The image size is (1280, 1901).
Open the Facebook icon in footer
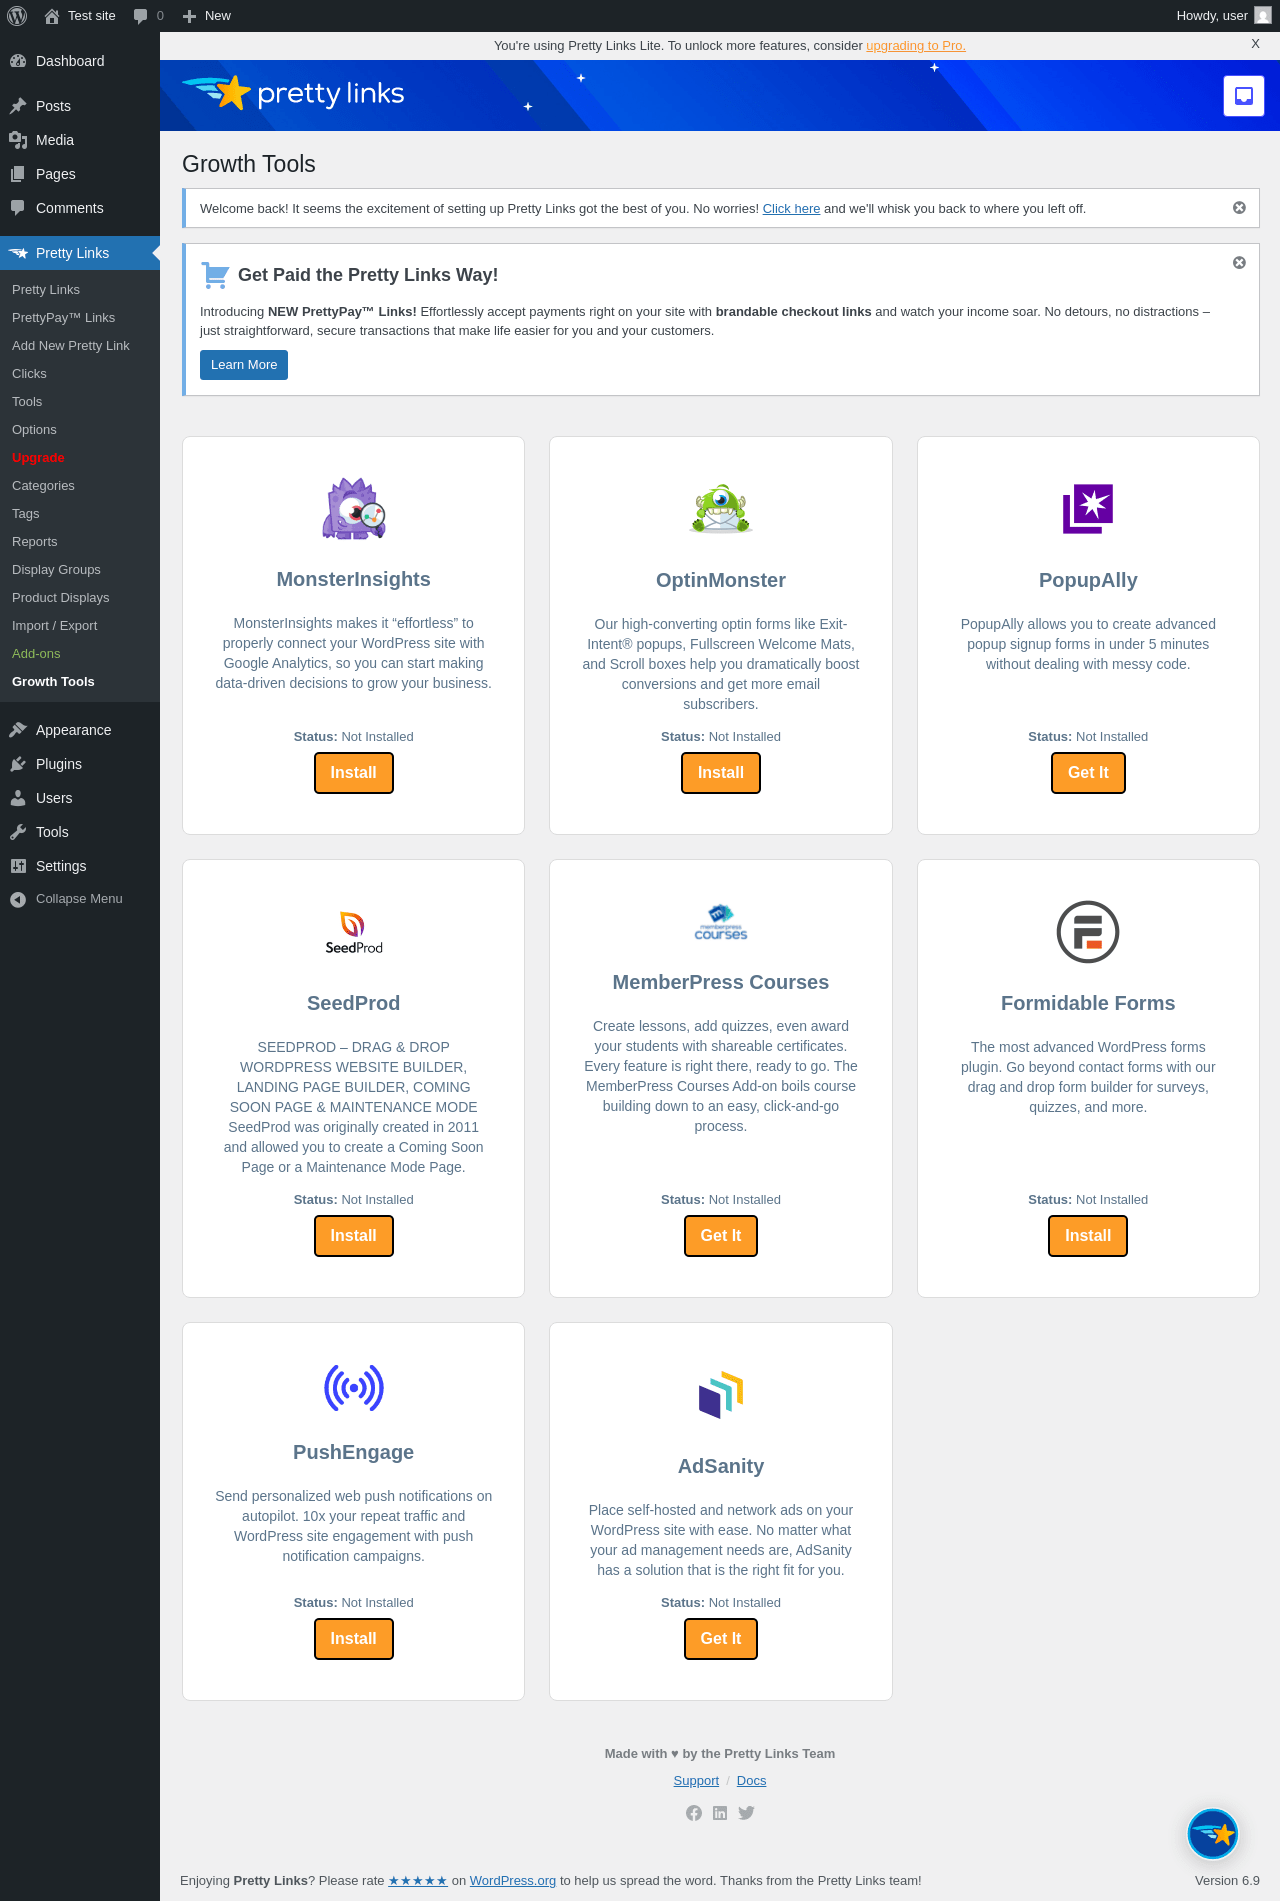click(x=694, y=1813)
